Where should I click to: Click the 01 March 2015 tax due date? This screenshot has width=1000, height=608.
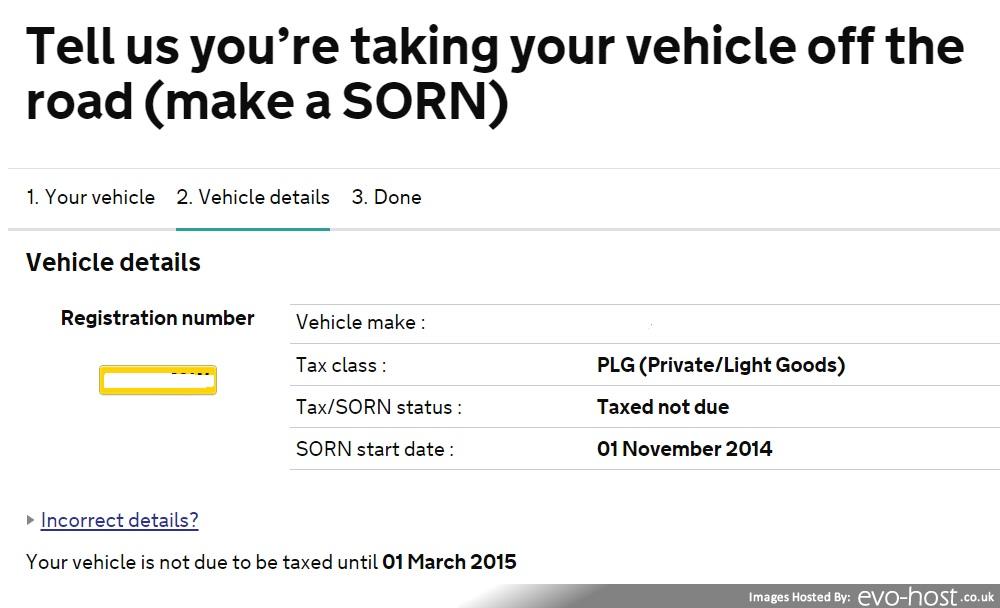point(449,562)
